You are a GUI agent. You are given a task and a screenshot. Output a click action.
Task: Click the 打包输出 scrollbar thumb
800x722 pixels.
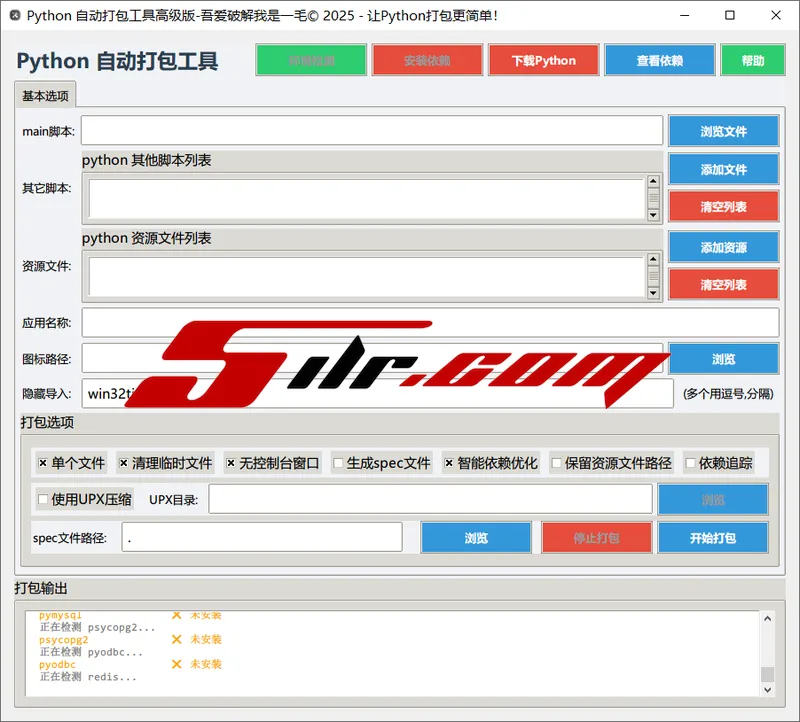[767, 674]
